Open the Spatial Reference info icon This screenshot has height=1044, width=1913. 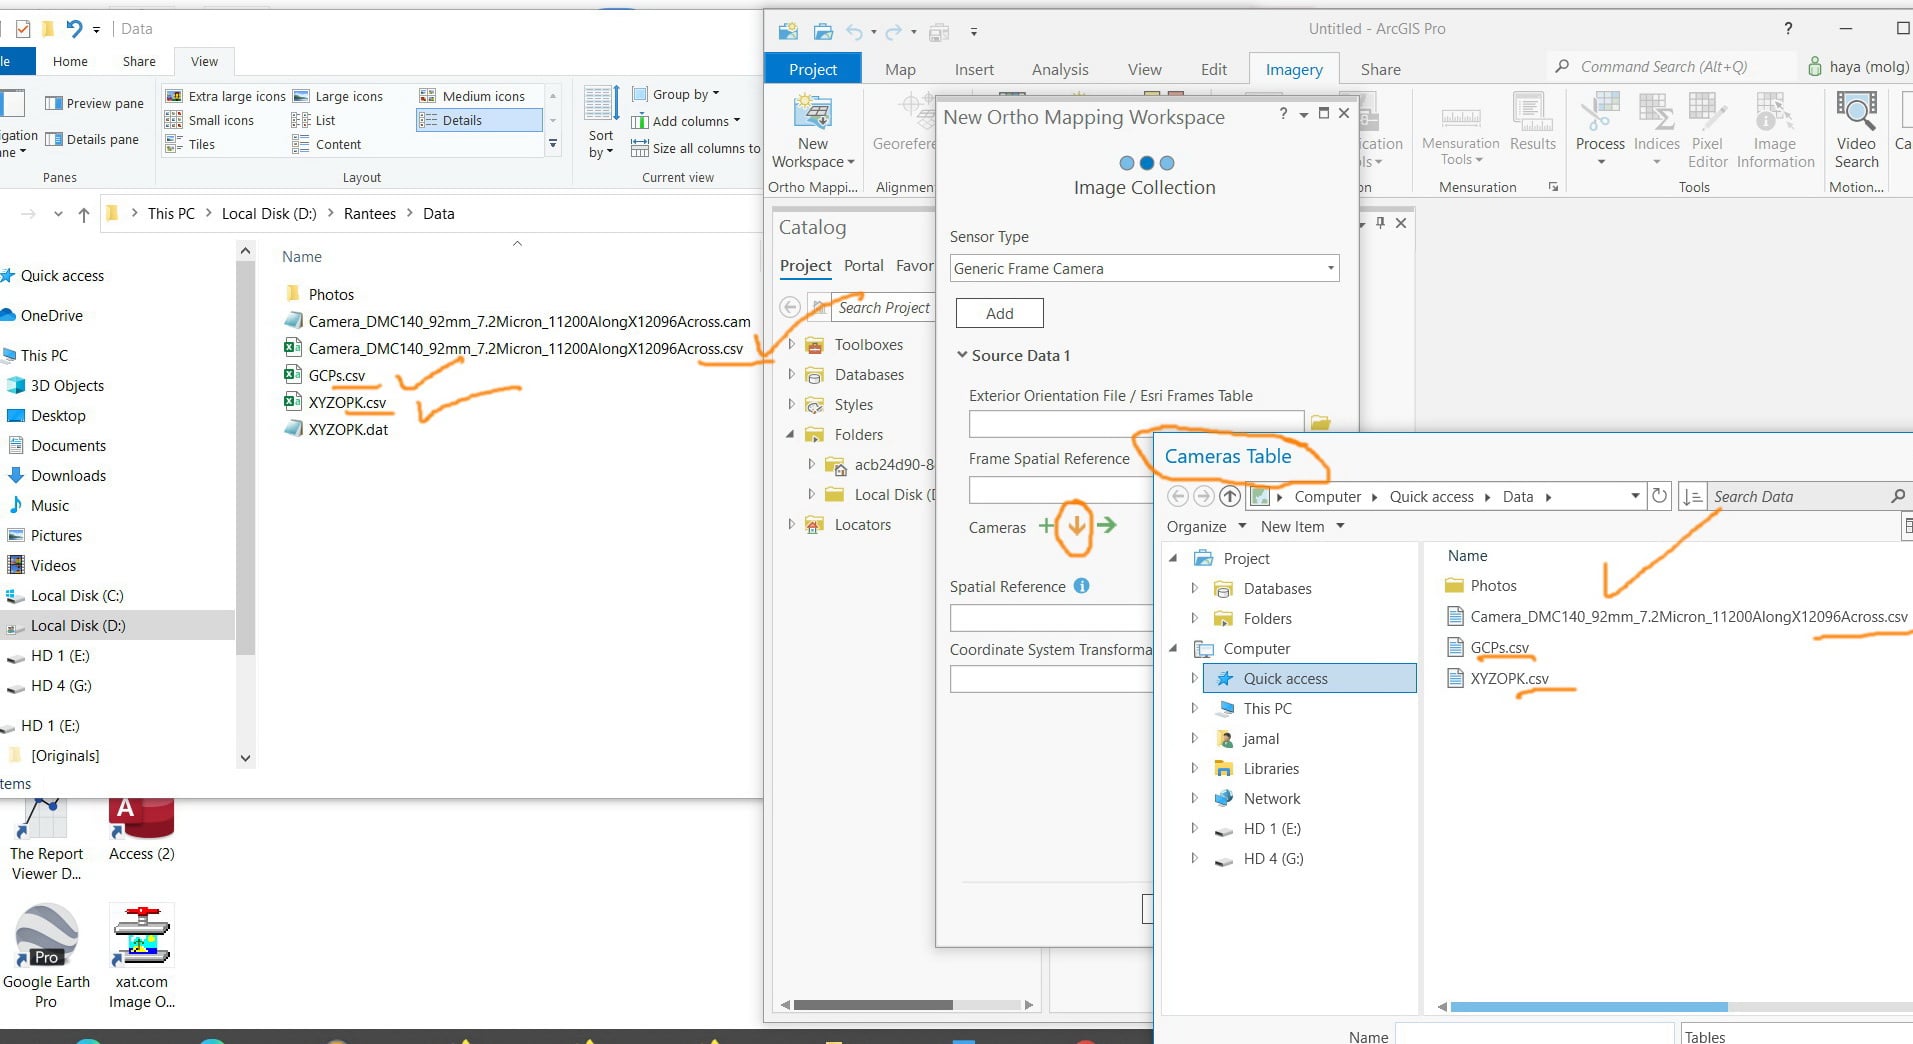click(1081, 586)
